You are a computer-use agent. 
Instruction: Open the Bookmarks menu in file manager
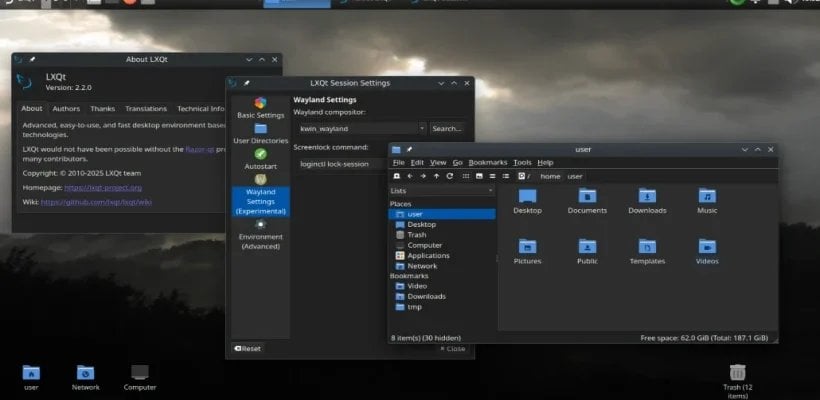pos(487,163)
